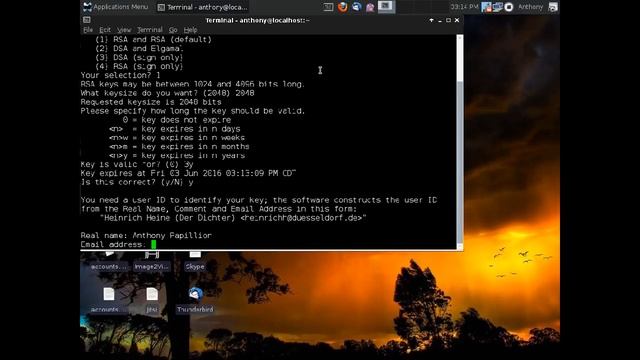640x360 pixels.
Task: Click 'Requested keysize is 2048 bits' line
Action: [151, 102]
